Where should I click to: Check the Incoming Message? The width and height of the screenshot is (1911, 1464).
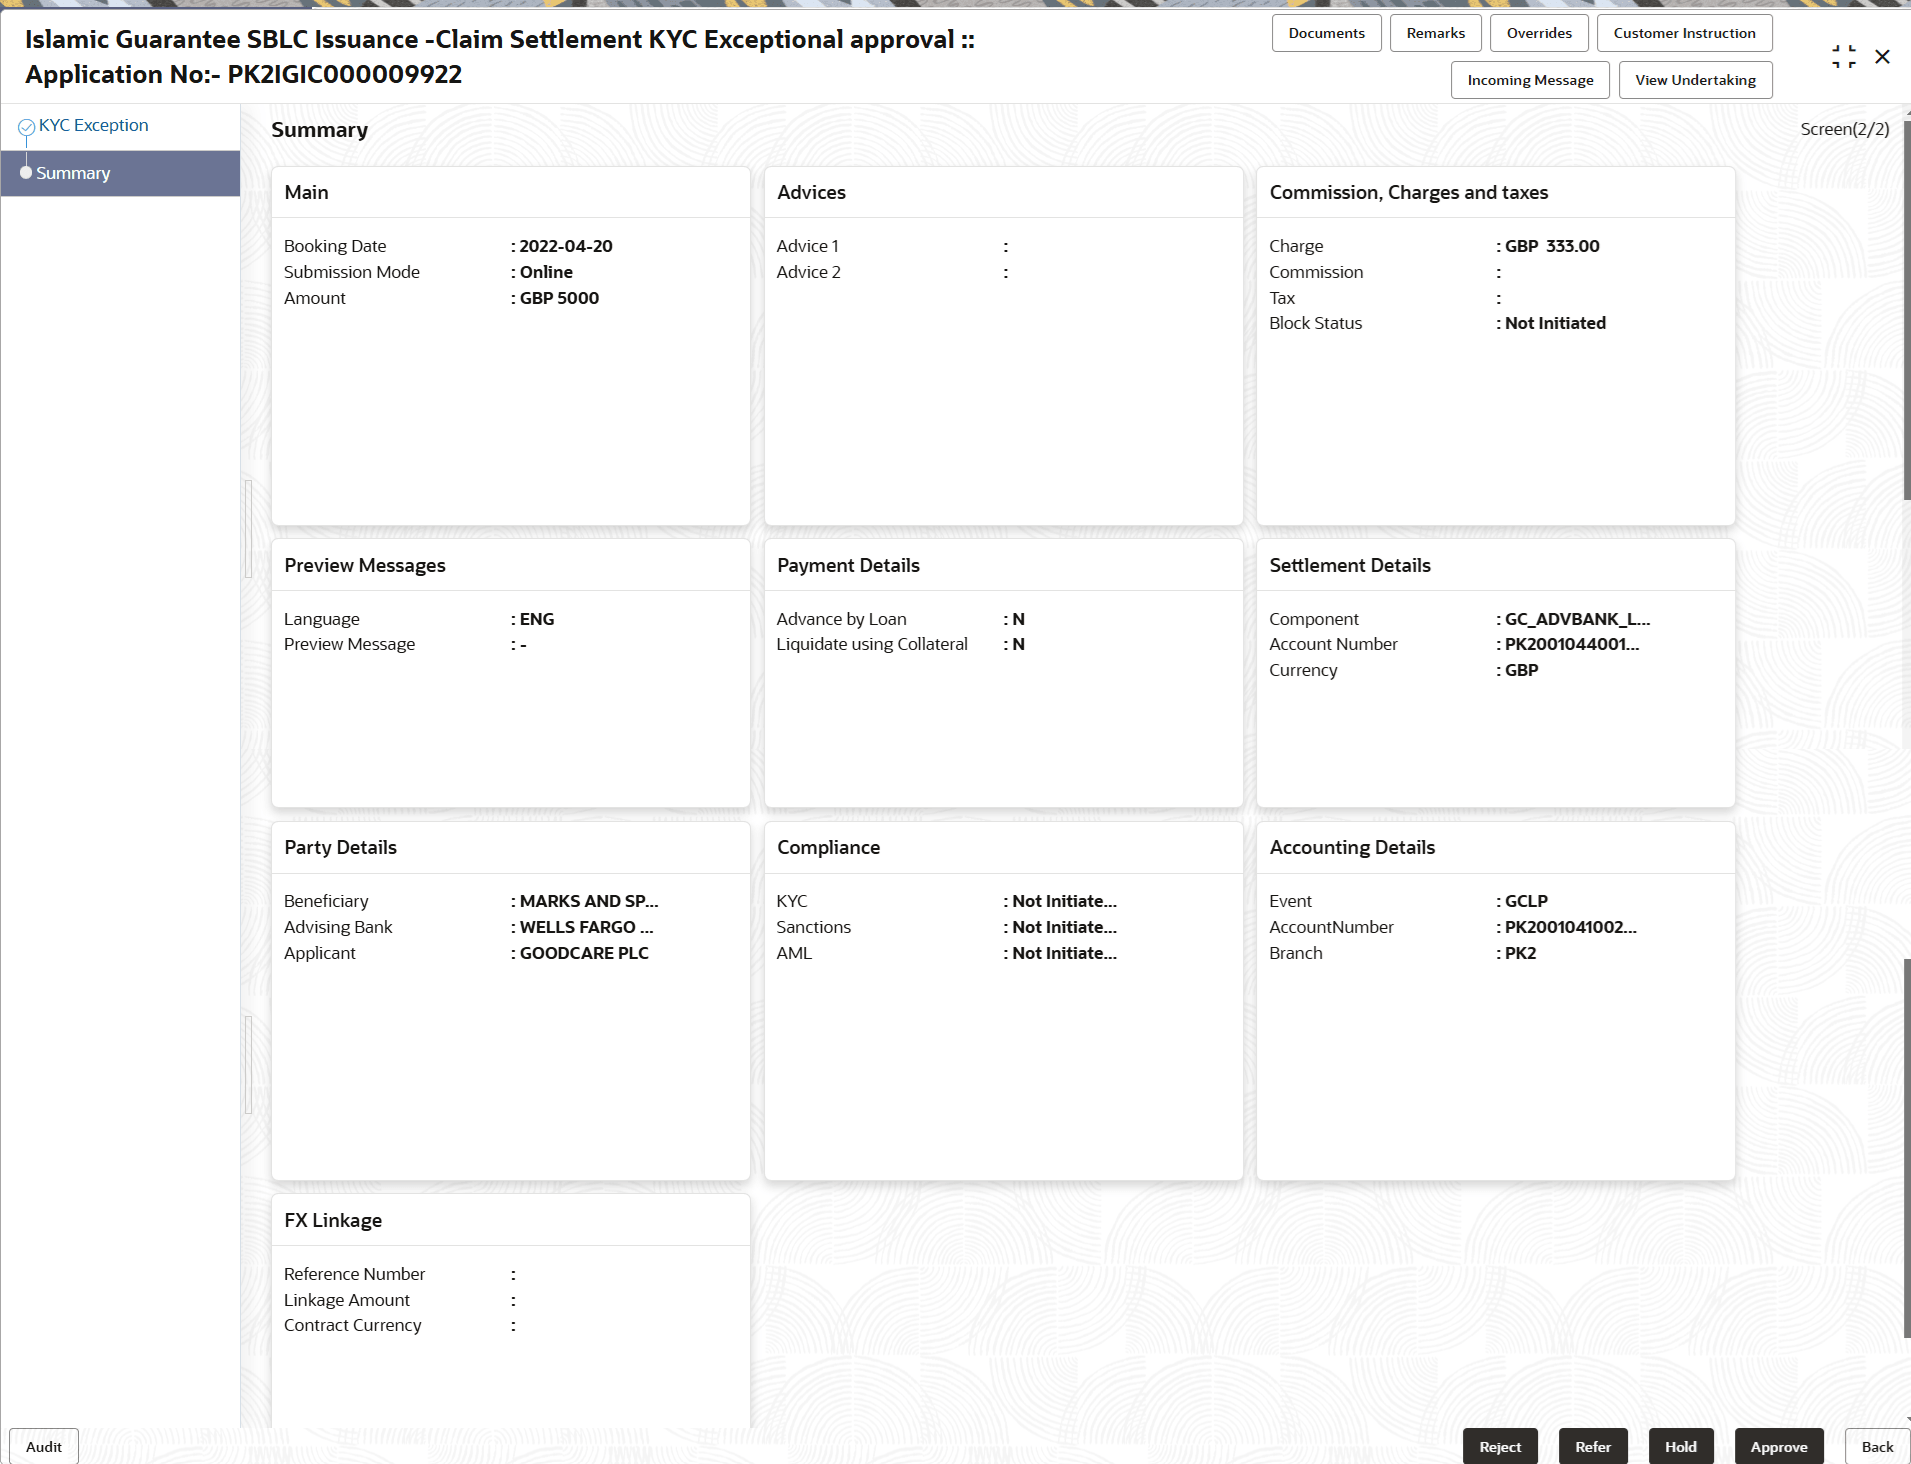pyautogui.click(x=1529, y=79)
